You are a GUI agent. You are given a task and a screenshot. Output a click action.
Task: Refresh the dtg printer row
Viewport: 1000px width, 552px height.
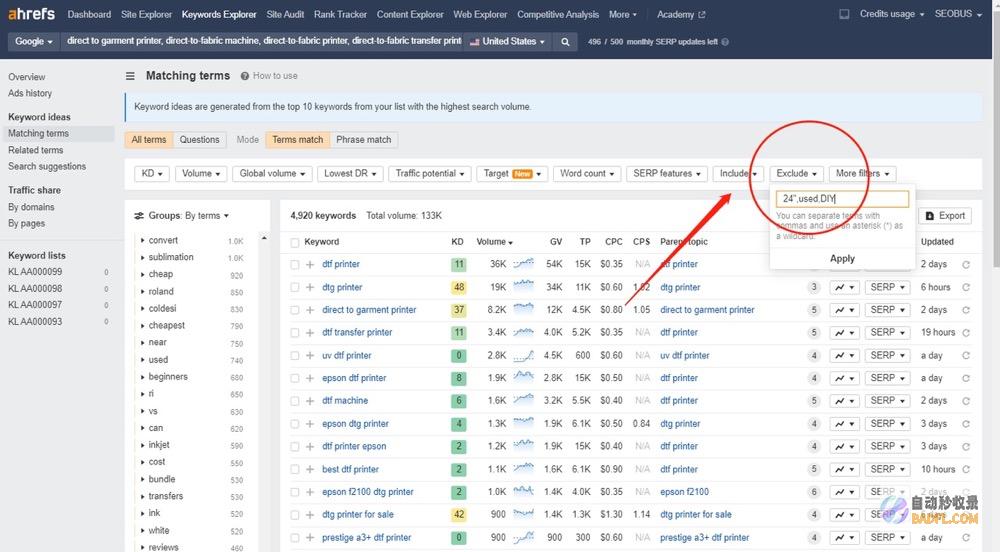(966, 287)
